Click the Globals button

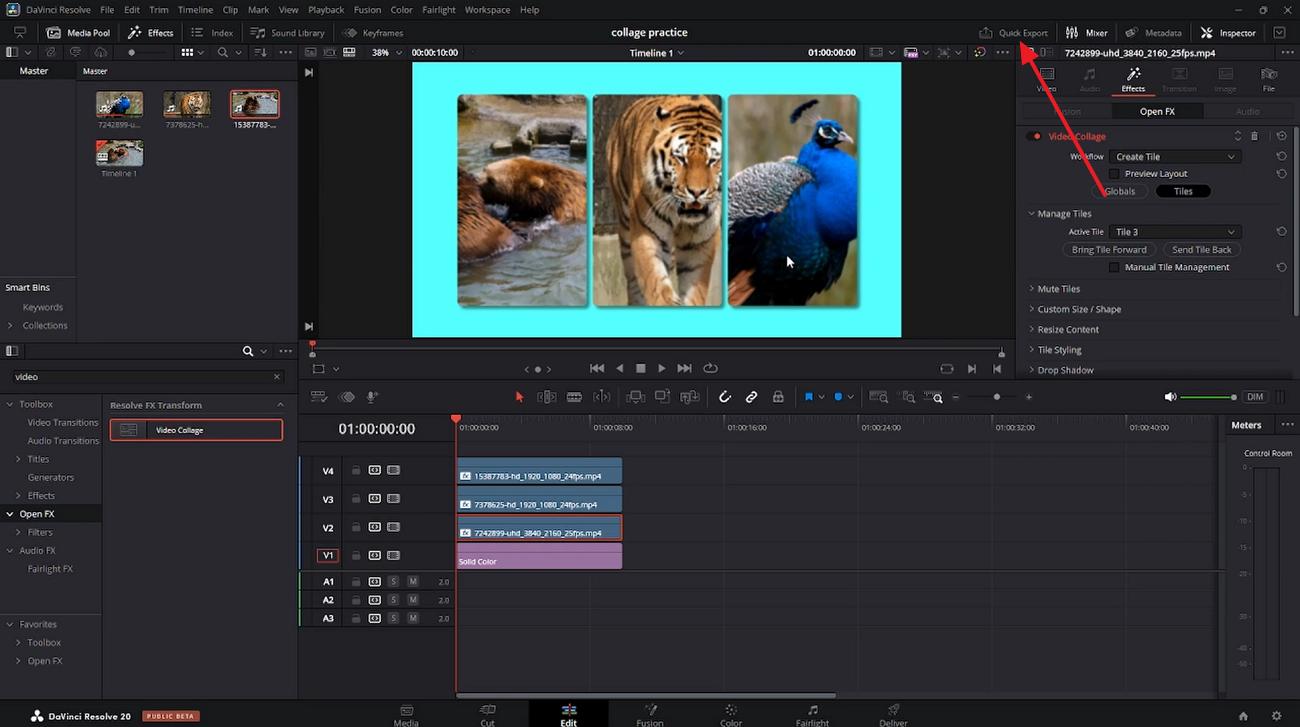tap(1119, 191)
